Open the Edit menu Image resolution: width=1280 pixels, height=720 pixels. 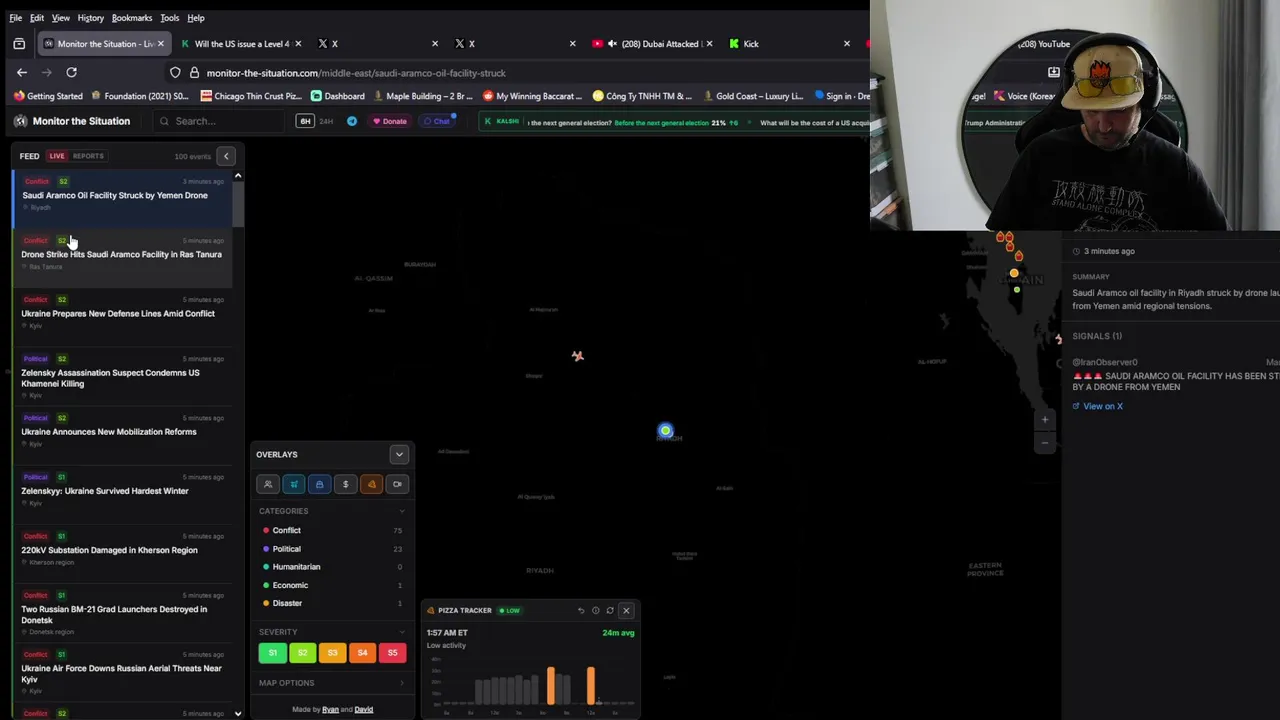pyautogui.click(x=37, y=18)
